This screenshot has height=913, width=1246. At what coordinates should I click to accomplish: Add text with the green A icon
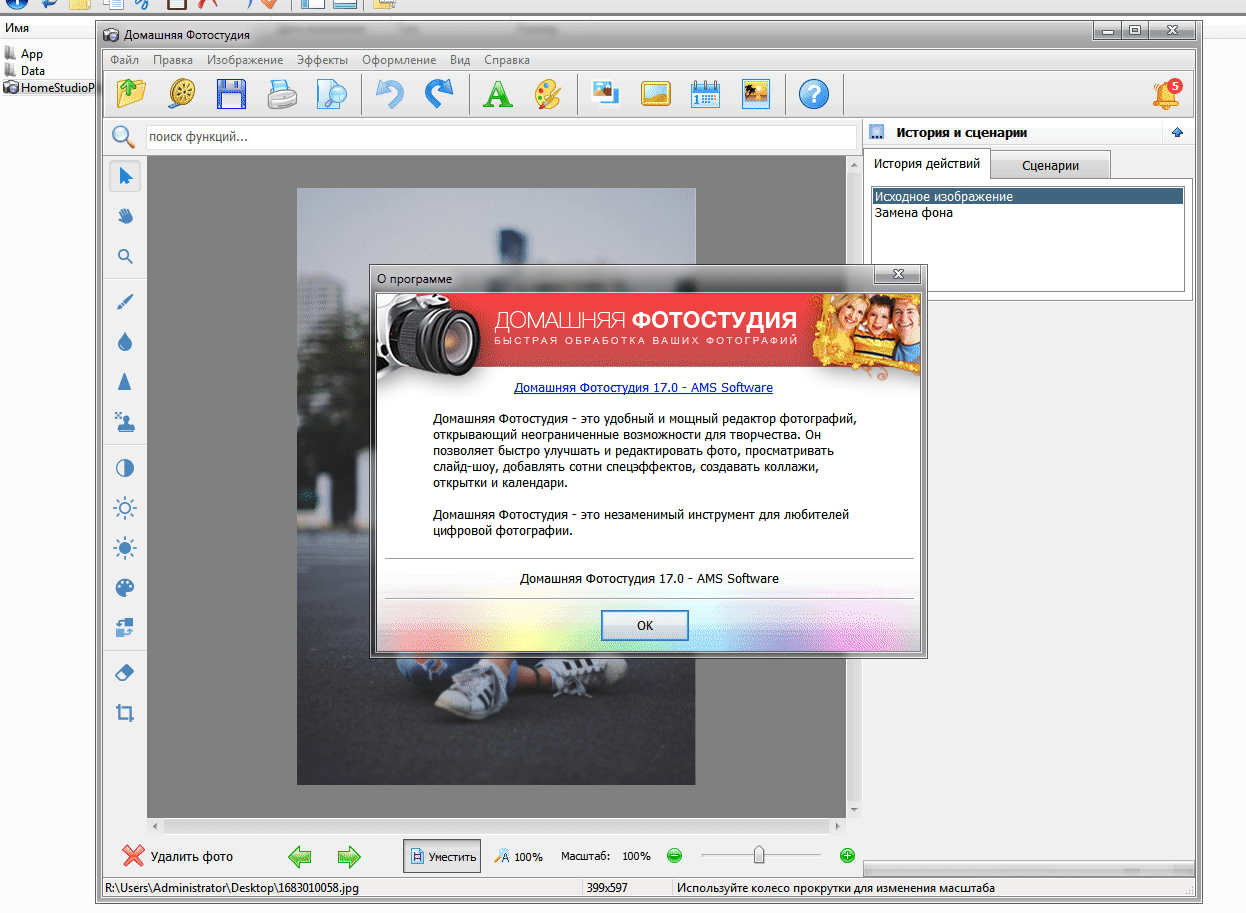click(497, 94)
